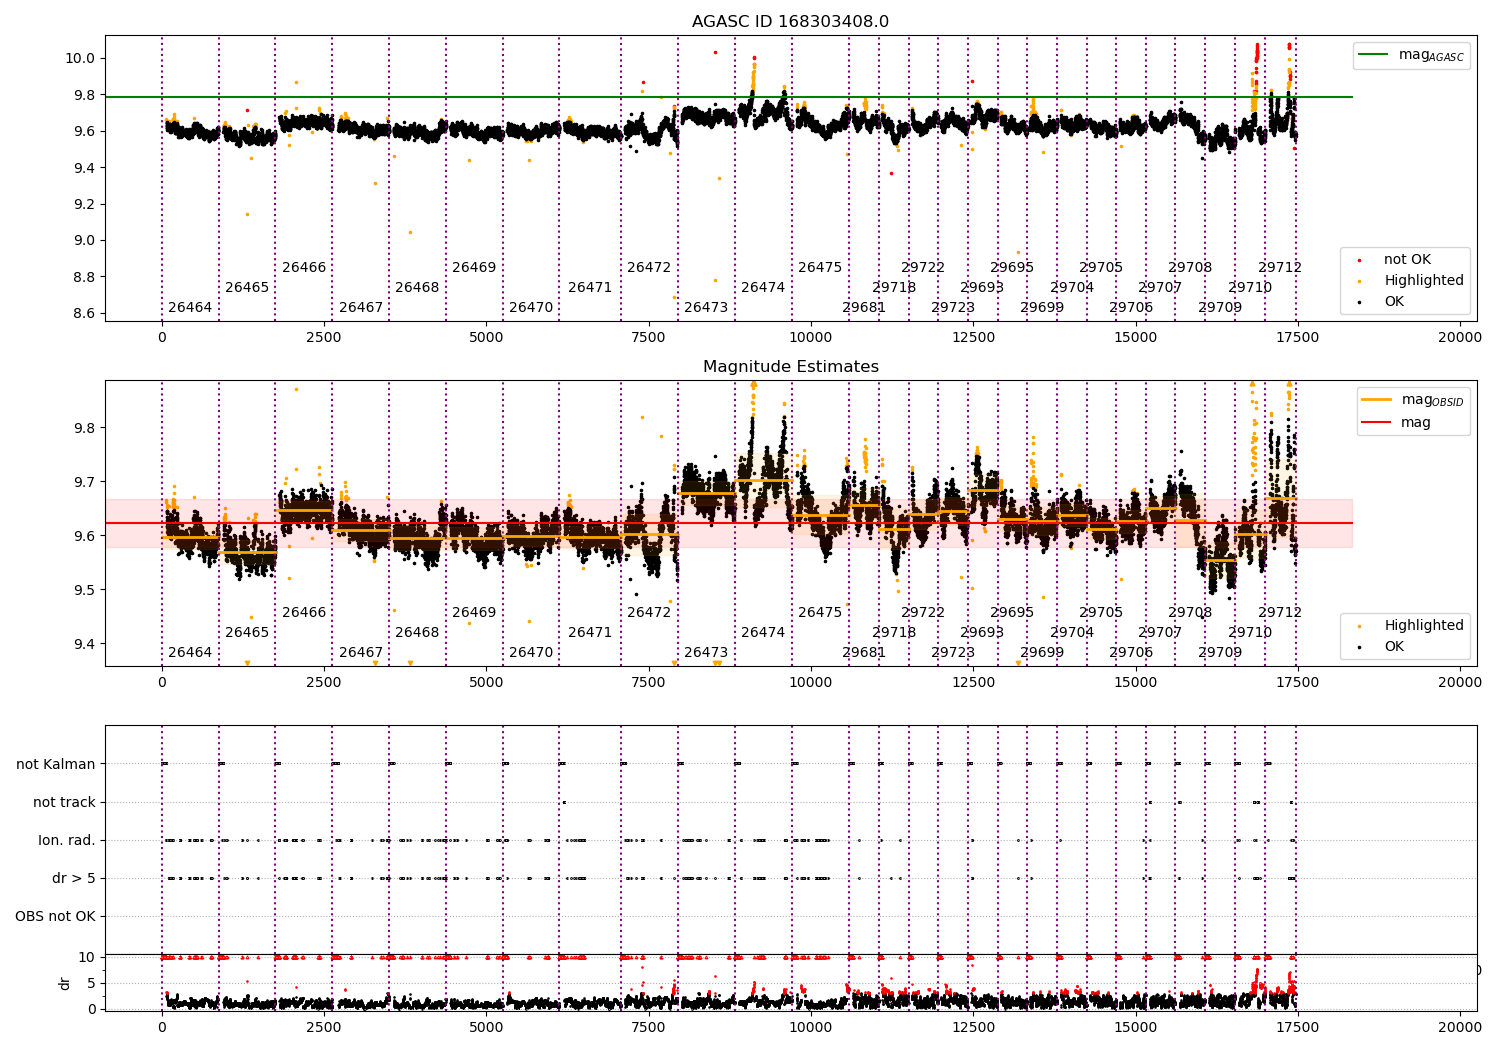The width and height of the screenshot is (1500, 1050).
Task: Click the 9.0 y-tick in top plot
Action: click(85, 240)
